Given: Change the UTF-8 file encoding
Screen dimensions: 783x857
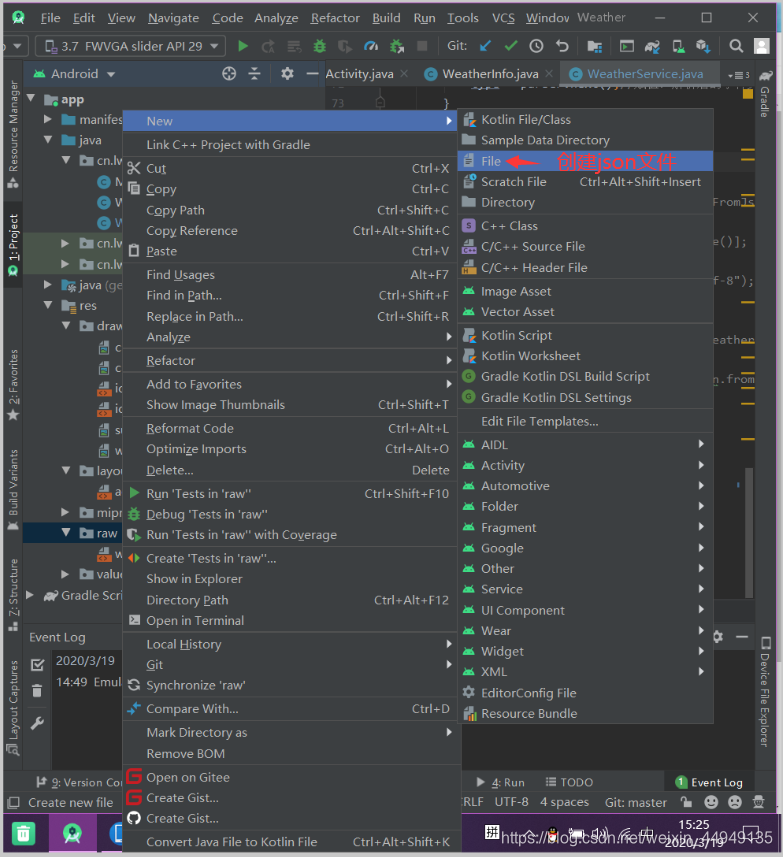Looking at the screenshot, I should point(511,802).
